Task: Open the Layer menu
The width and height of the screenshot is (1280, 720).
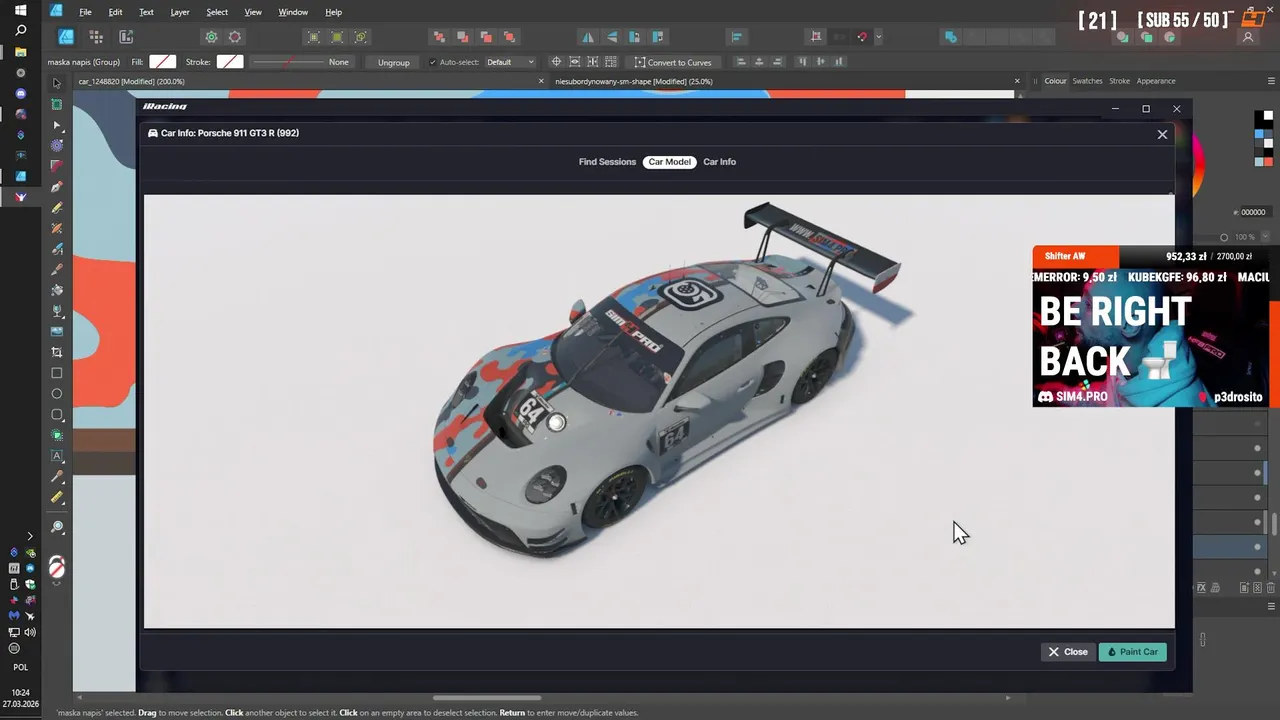Action: coord(180,12)
